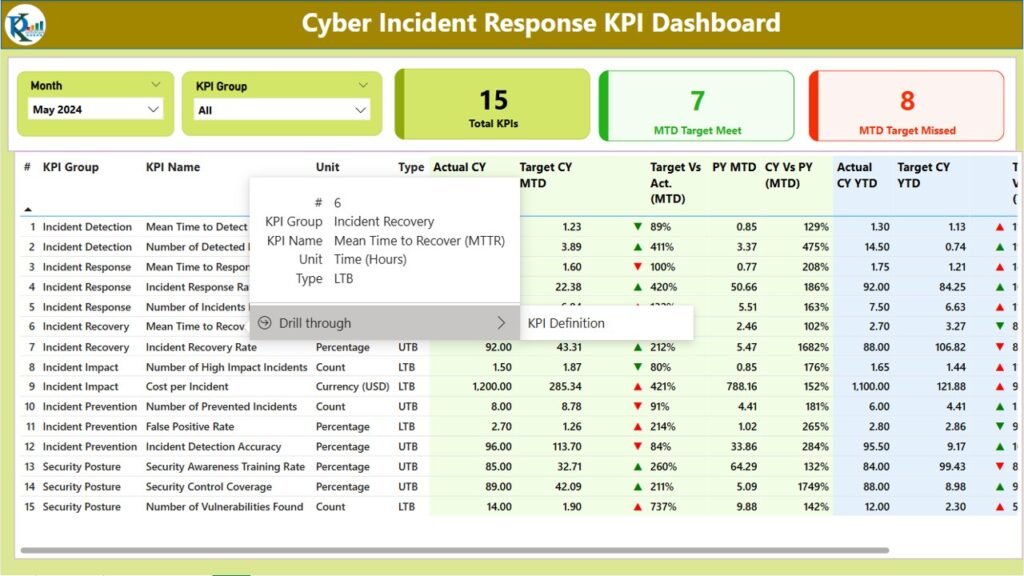This screenshot has width=1024, height=576.
Task: Click Currency (USD) unit cell
Action: pos(352,387)
